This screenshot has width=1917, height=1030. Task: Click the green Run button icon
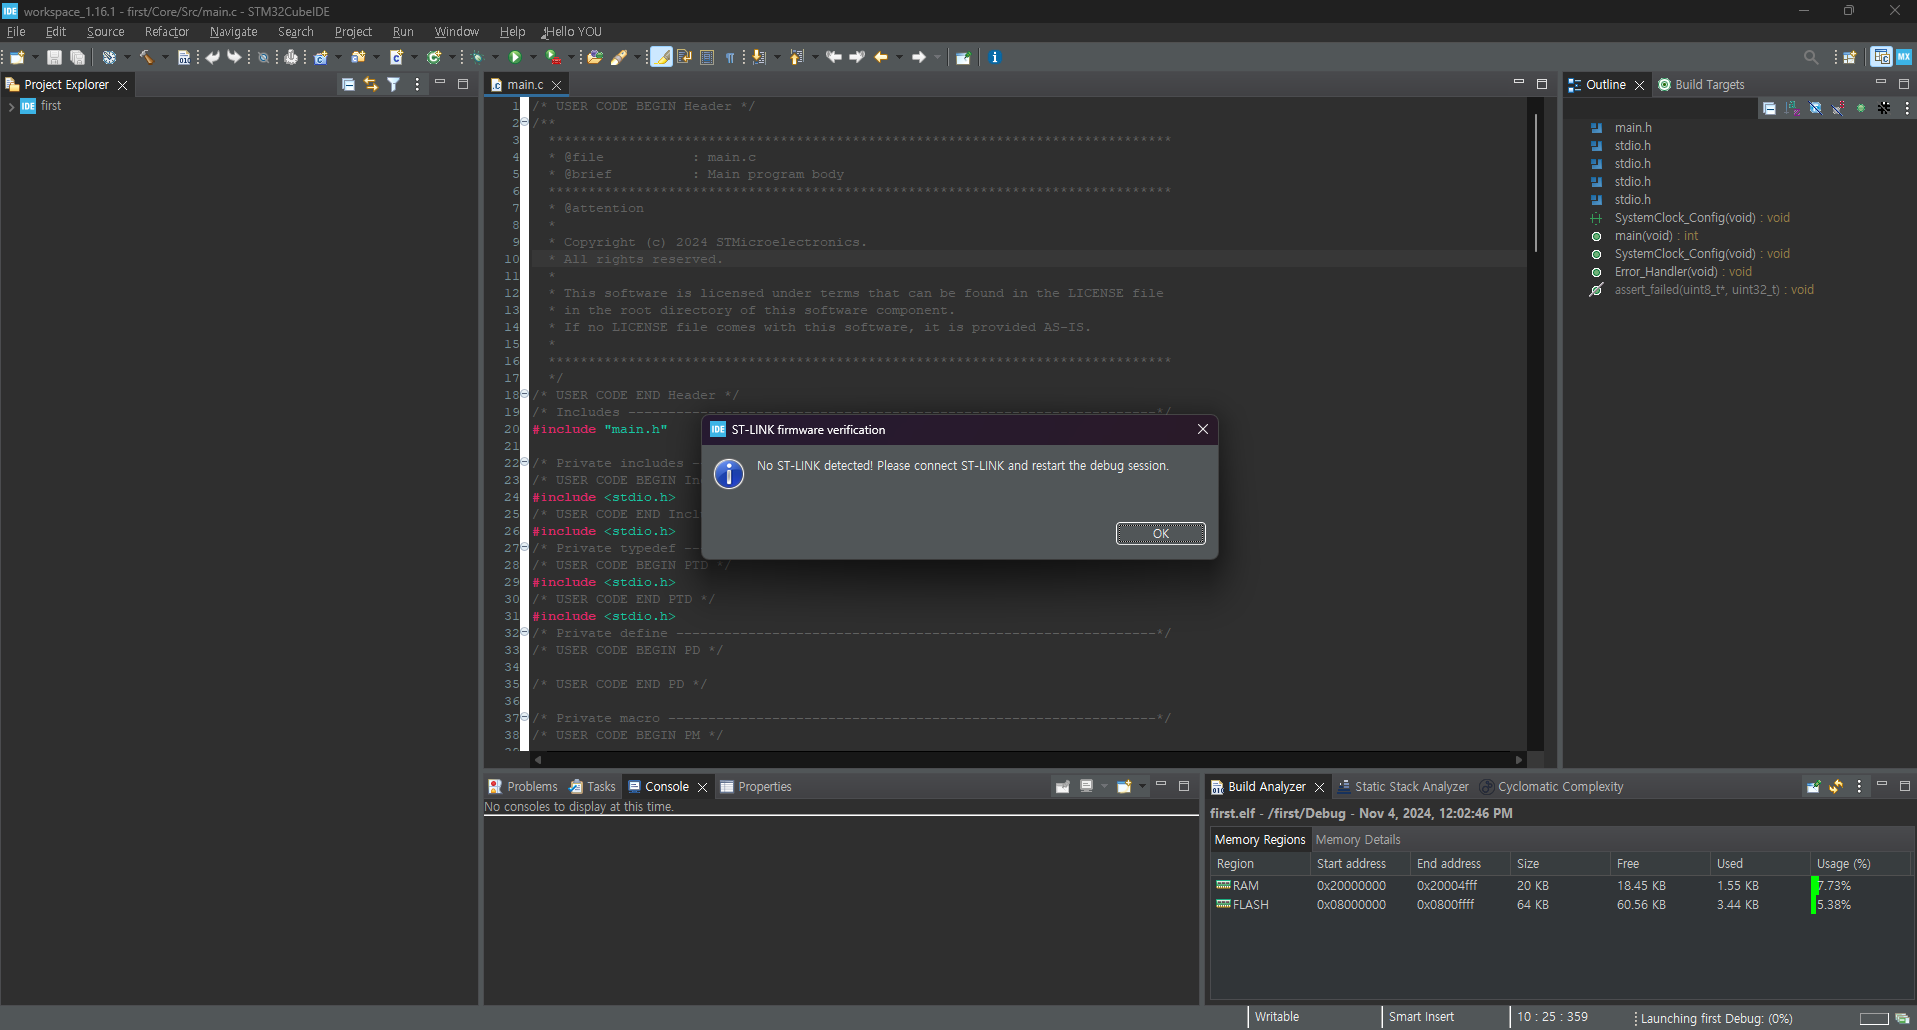point(514,57)
